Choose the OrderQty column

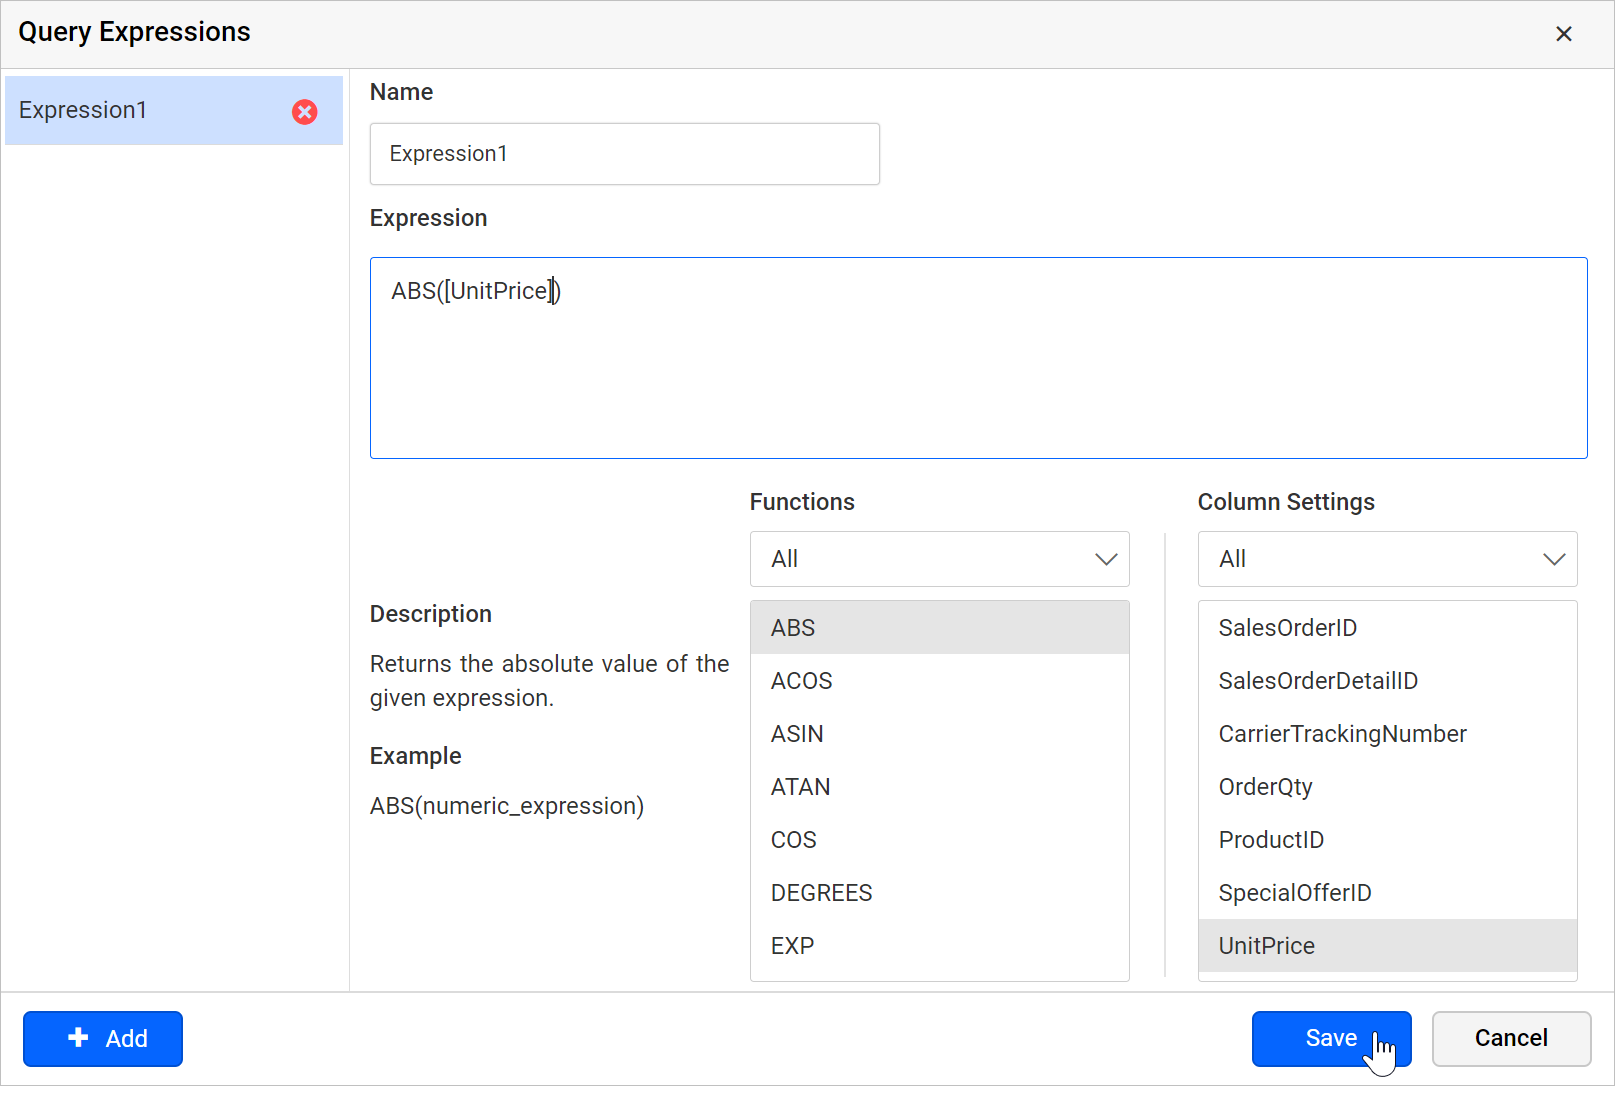point(1388,787)
